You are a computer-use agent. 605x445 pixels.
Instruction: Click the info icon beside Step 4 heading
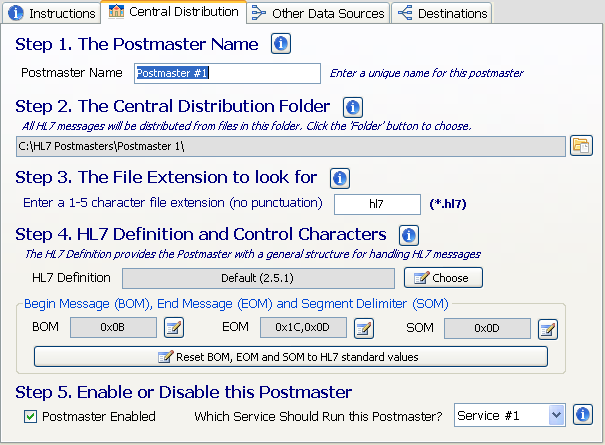point(408,235)
